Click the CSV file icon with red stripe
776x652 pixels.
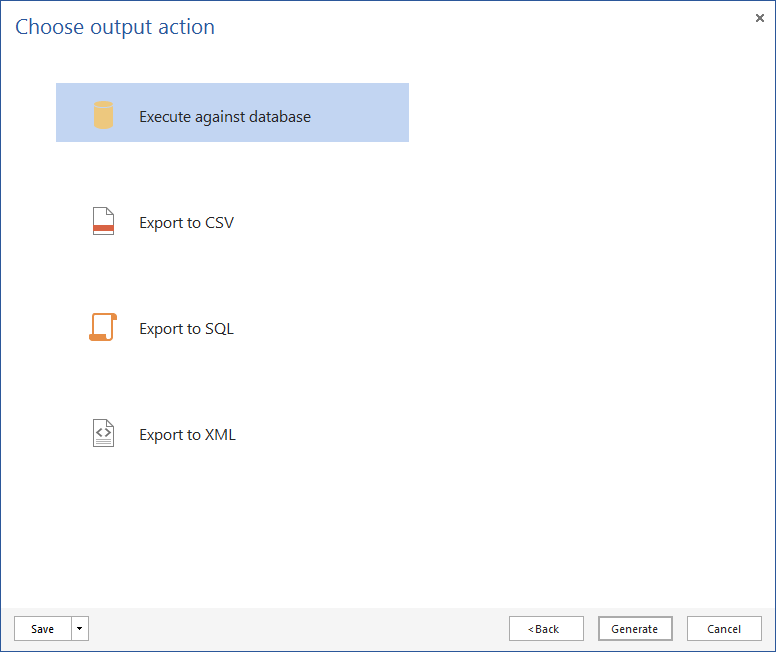(x=103, y=221)
